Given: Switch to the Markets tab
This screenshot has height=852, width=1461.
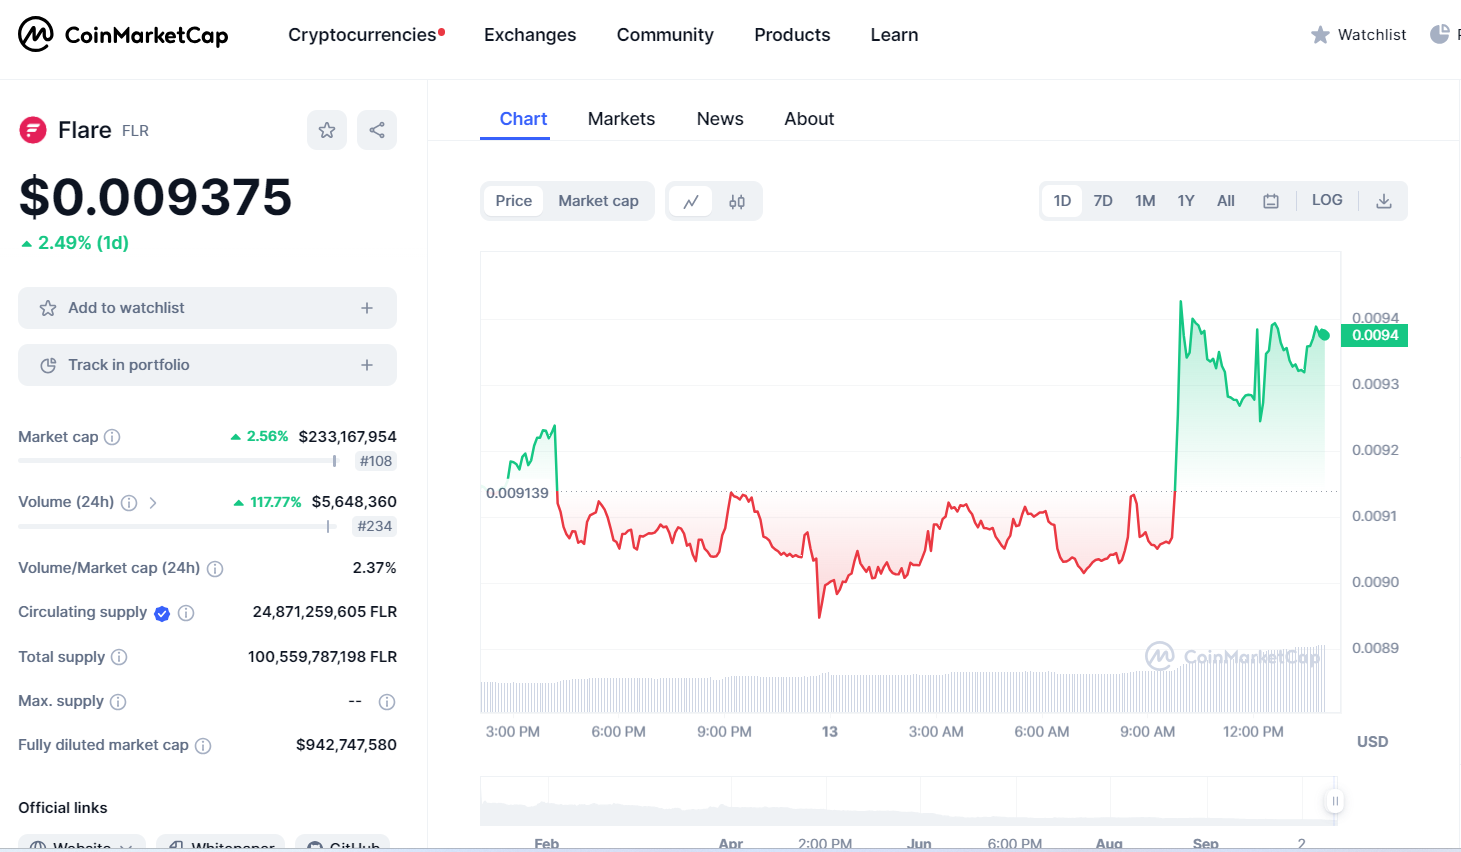Looking at the screenshot, I should pyautogui.click(x=621, y=119).
